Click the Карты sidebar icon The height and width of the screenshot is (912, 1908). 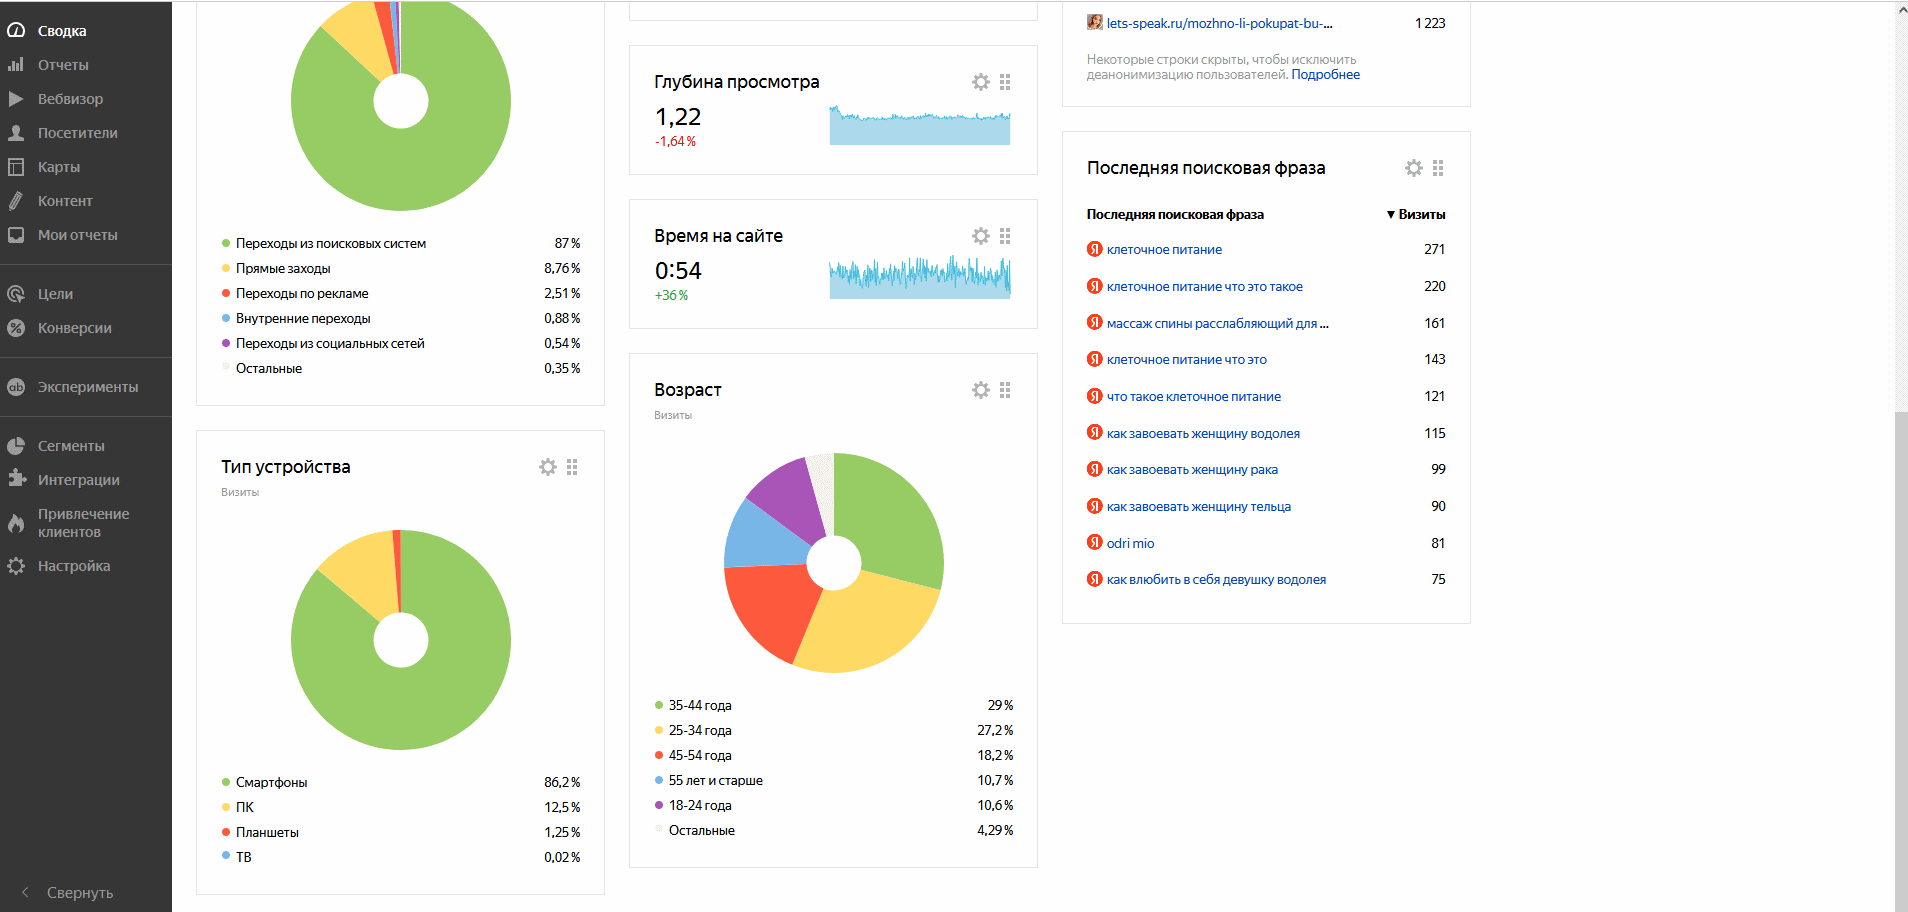[16, 167]
